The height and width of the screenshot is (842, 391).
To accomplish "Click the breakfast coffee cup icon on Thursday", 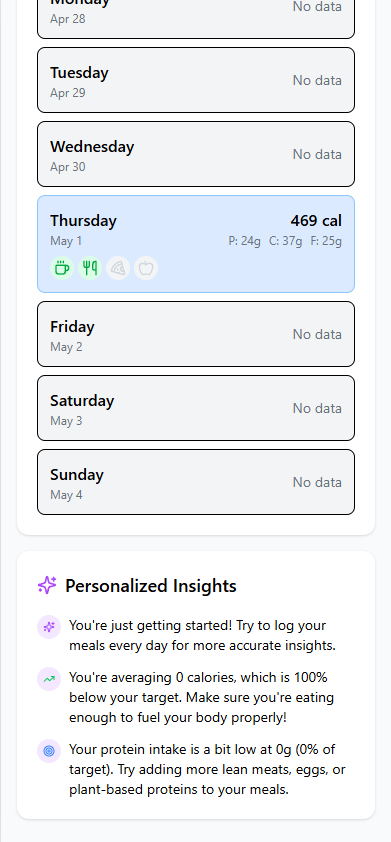I will point(62,268).
